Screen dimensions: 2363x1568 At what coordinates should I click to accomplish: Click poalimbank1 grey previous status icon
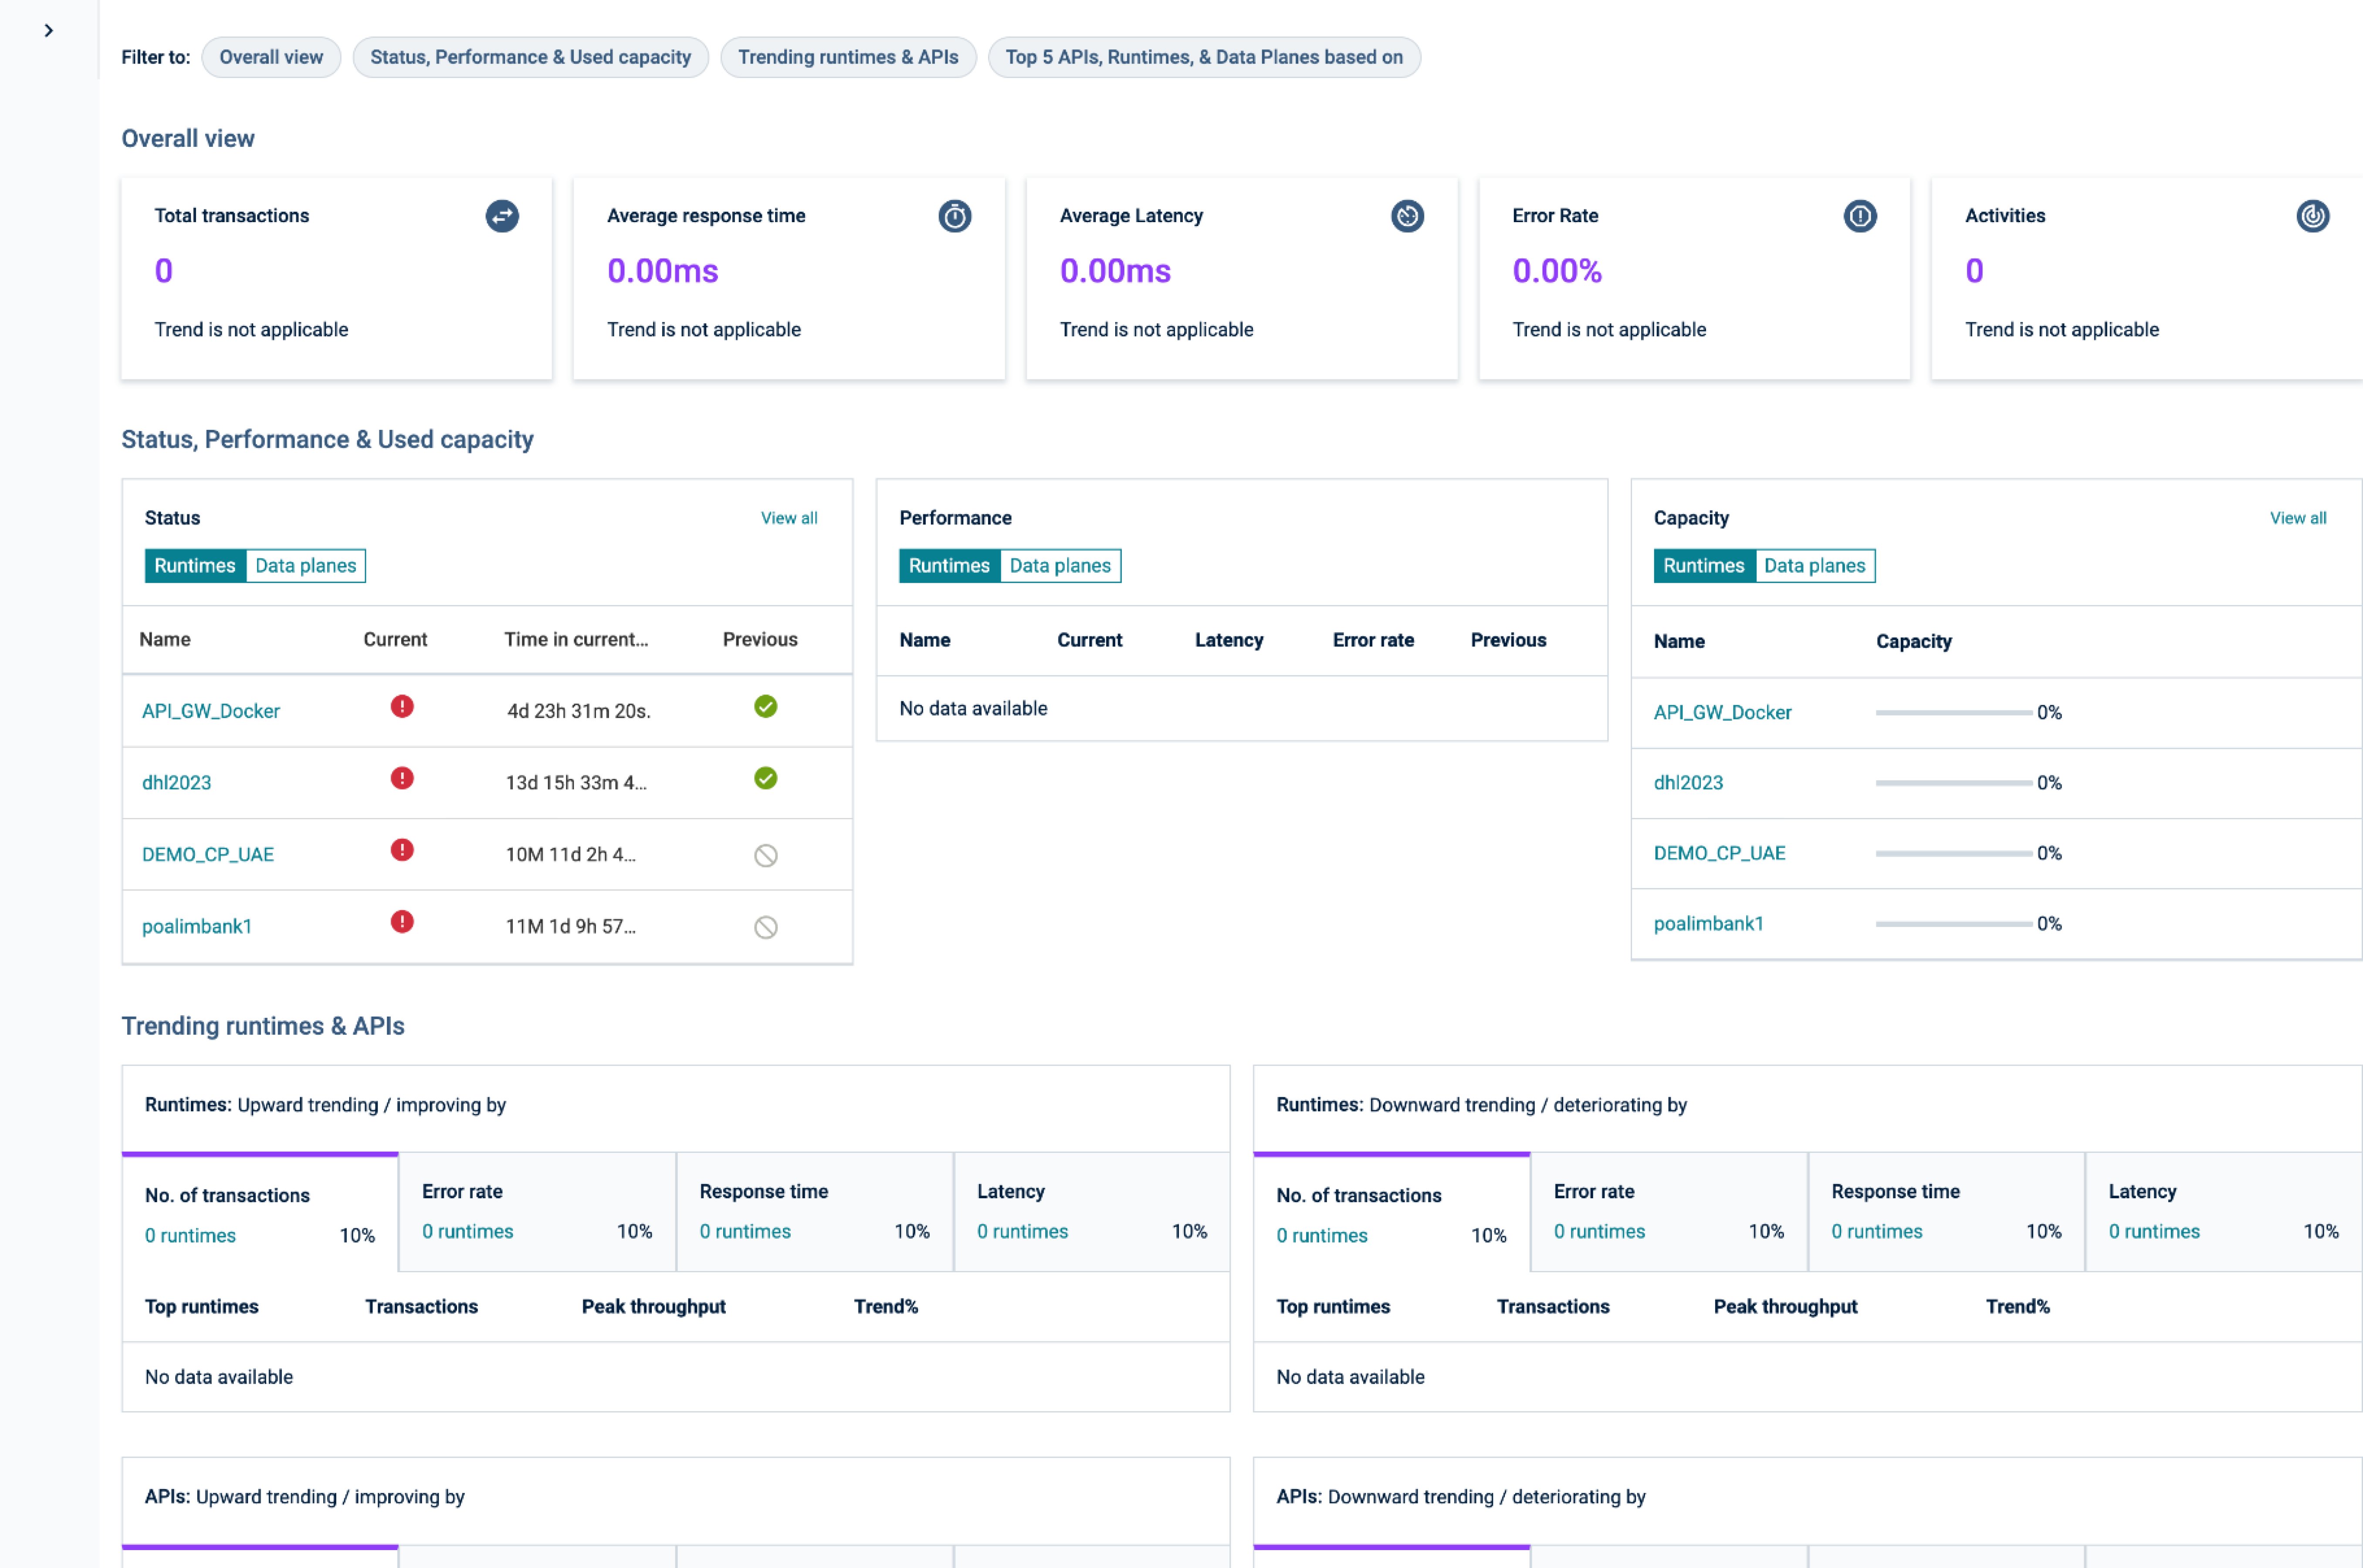pos(766,928)
